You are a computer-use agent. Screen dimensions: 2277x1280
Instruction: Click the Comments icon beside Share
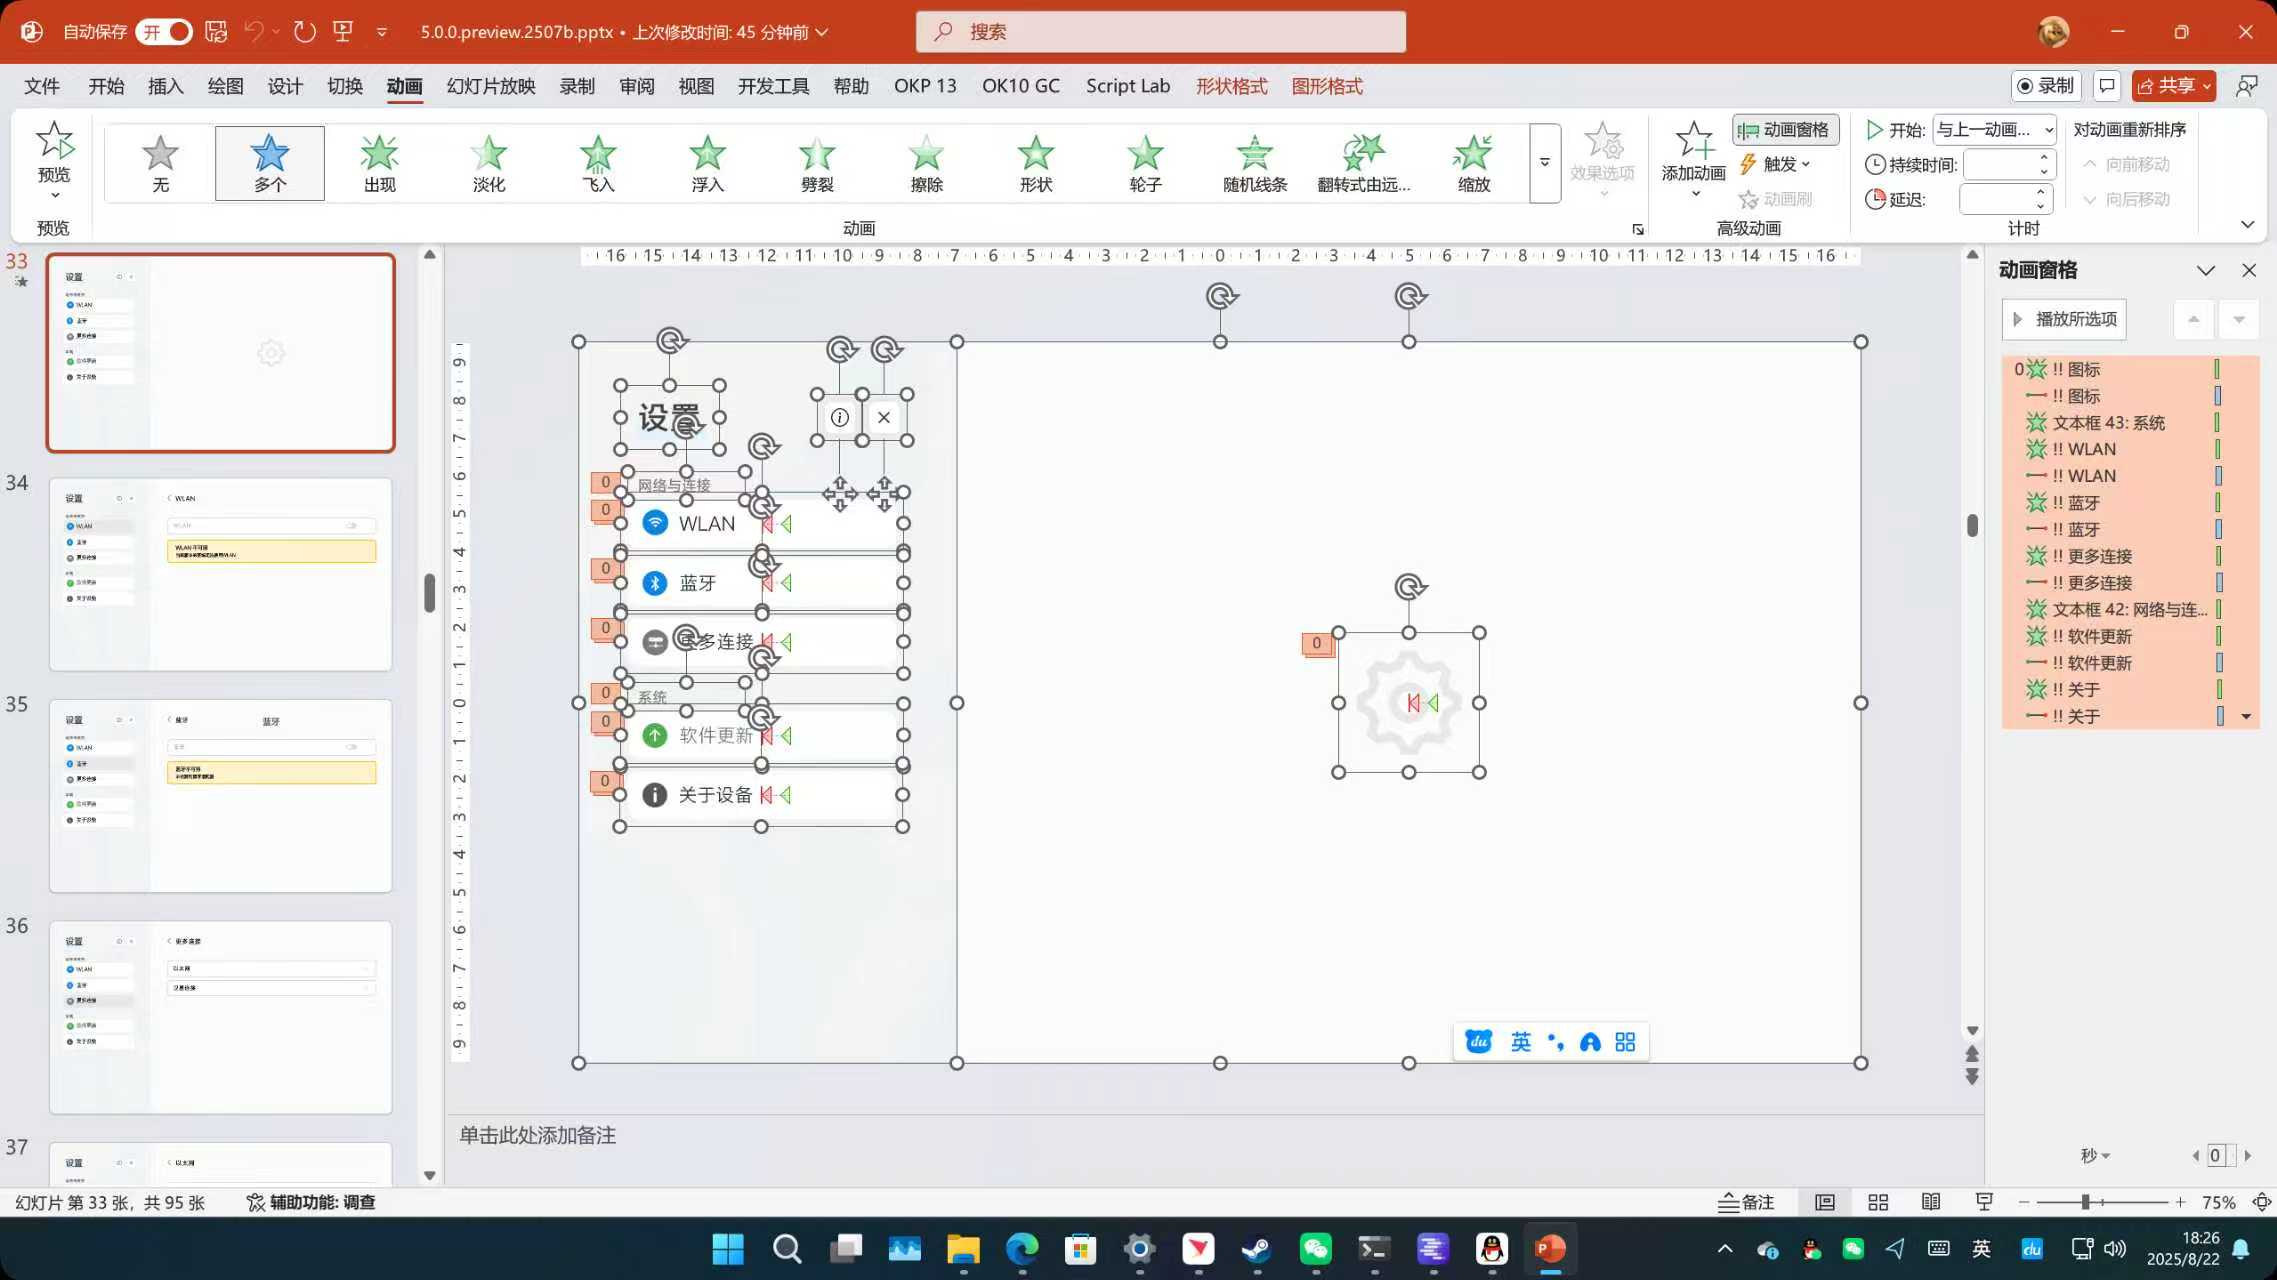pyautogui.click(x=2106, y=86)
